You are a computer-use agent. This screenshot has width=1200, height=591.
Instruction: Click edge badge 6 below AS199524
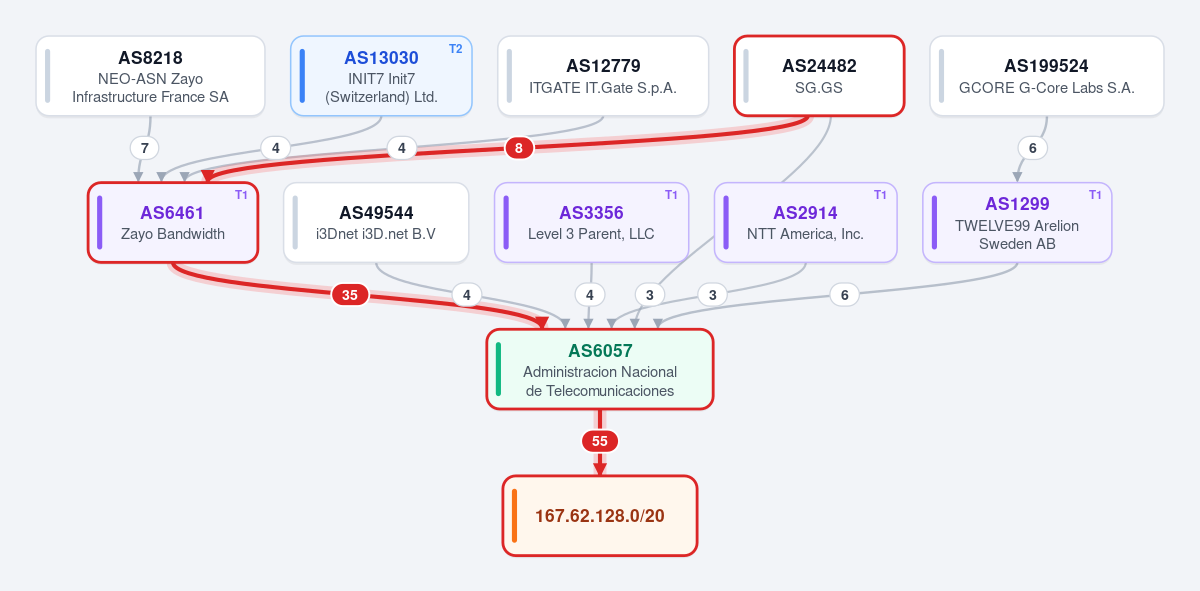pyautogui.click(x=1033, y=148)
